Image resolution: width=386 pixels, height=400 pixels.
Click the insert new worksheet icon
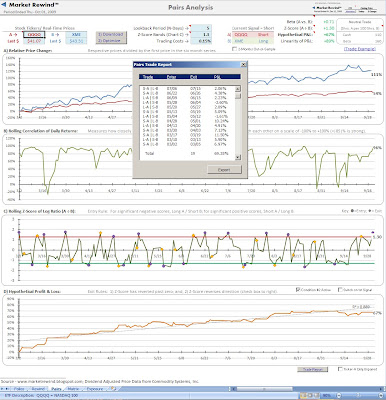tap(113, 389)
